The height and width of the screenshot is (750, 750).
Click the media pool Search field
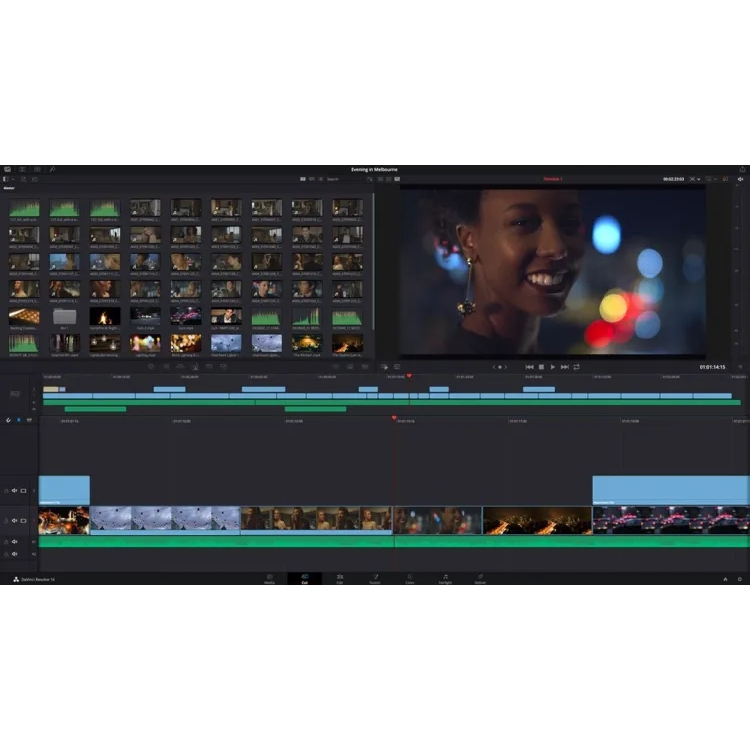click(344, 179)
